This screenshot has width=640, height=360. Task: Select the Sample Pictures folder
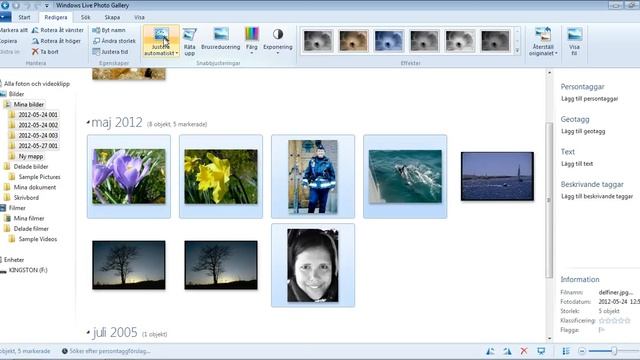click(x=39, y=177)
